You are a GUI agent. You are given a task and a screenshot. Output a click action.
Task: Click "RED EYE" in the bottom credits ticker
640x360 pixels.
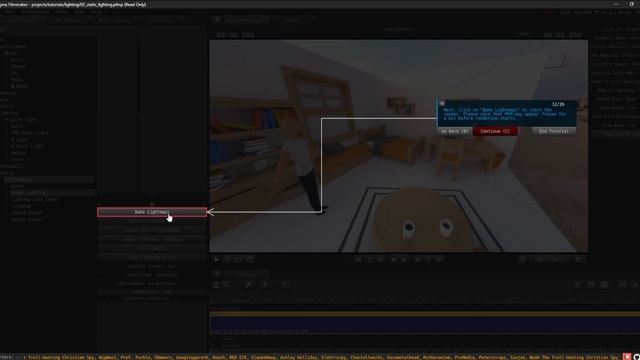coord(238,357)
